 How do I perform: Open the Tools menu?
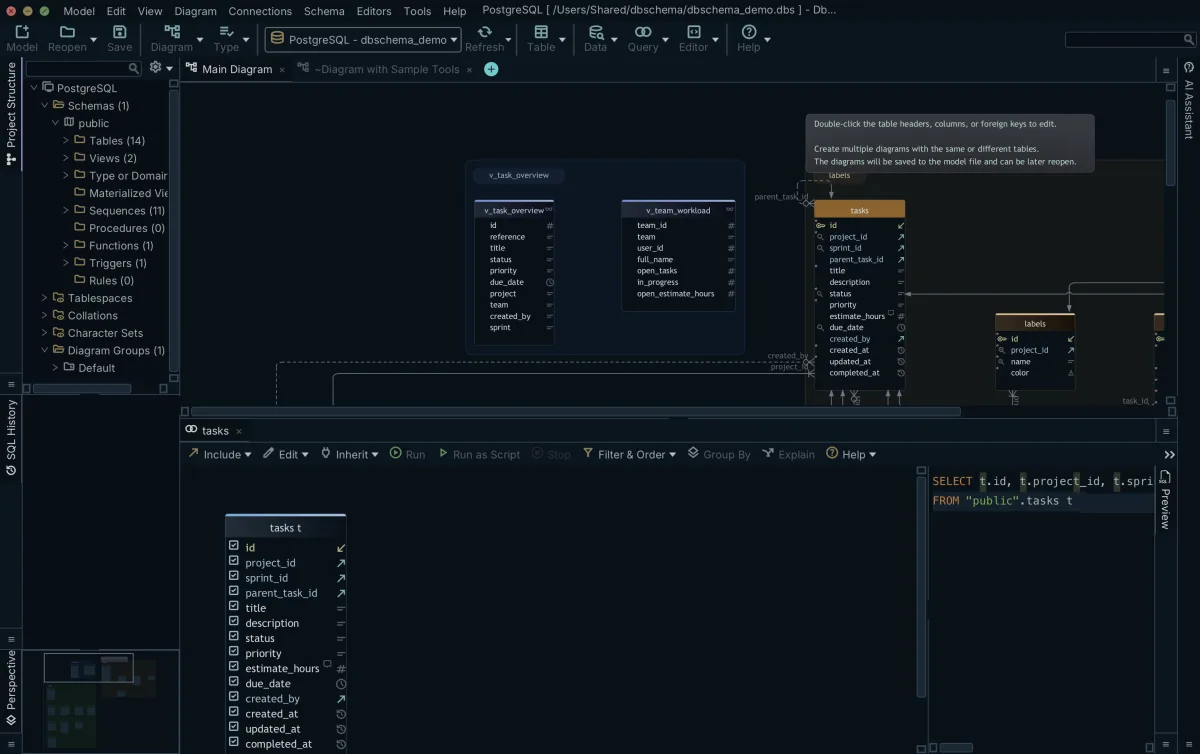click(417, 11)
